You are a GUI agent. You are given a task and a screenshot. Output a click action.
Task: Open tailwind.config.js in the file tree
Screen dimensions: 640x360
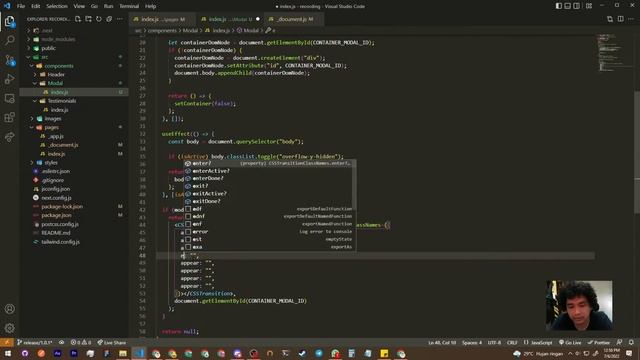coord(60,242)
